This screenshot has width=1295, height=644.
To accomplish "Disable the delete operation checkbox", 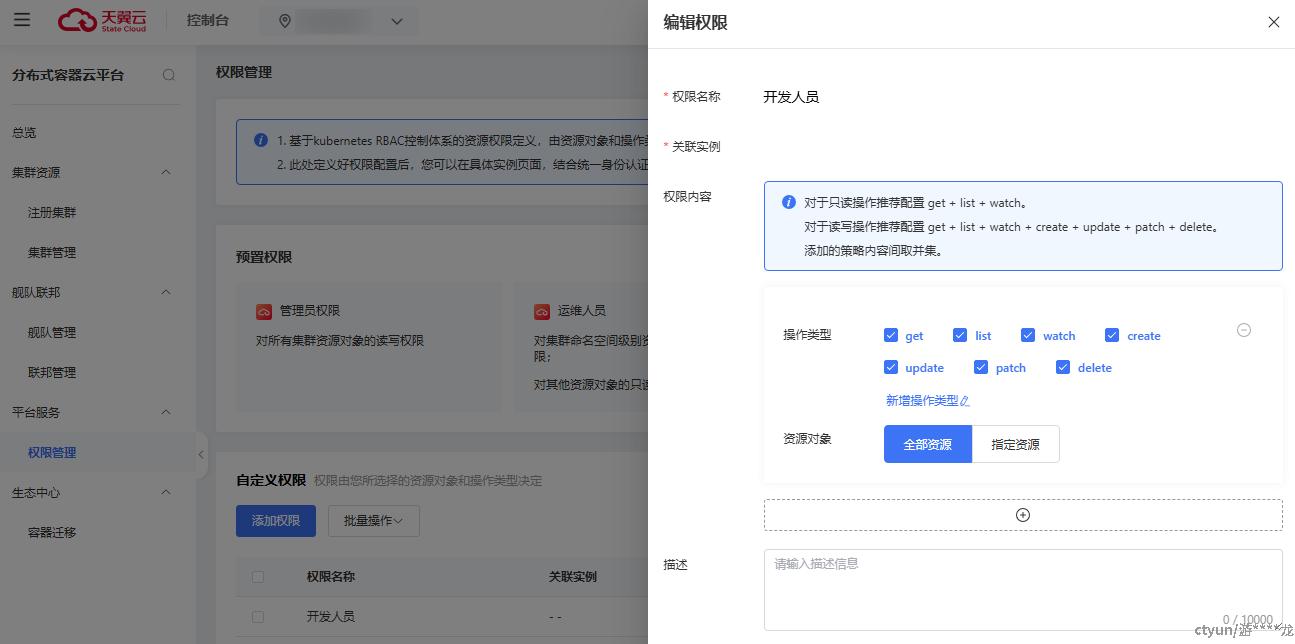I will 1063,367.
